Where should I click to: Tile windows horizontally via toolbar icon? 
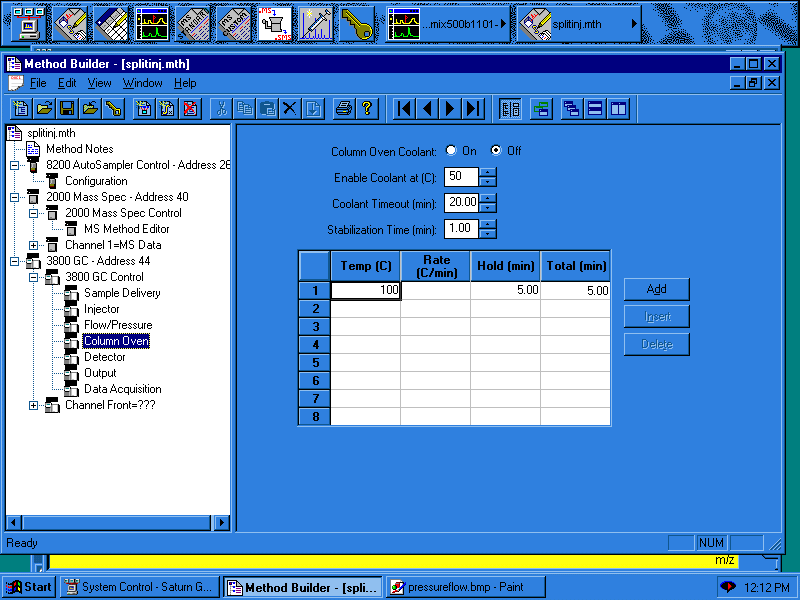pyautogui.click(x=594, y=109)
